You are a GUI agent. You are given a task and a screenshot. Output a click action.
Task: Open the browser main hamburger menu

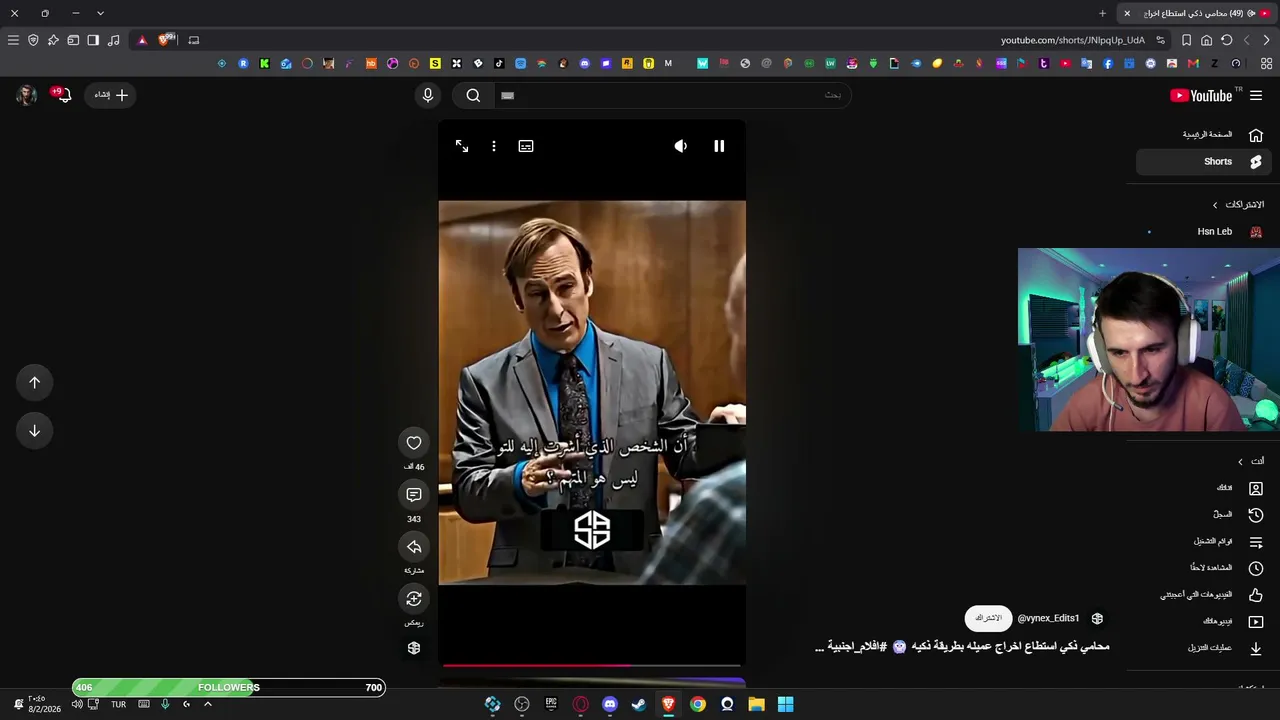(13, 40)
